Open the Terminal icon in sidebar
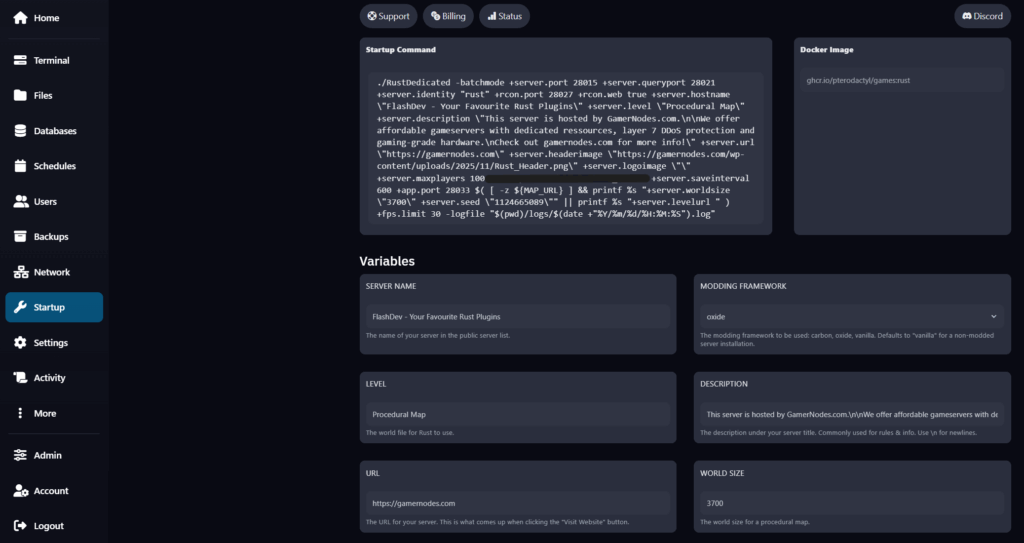1024x543 pixels. tap(20, 60)
